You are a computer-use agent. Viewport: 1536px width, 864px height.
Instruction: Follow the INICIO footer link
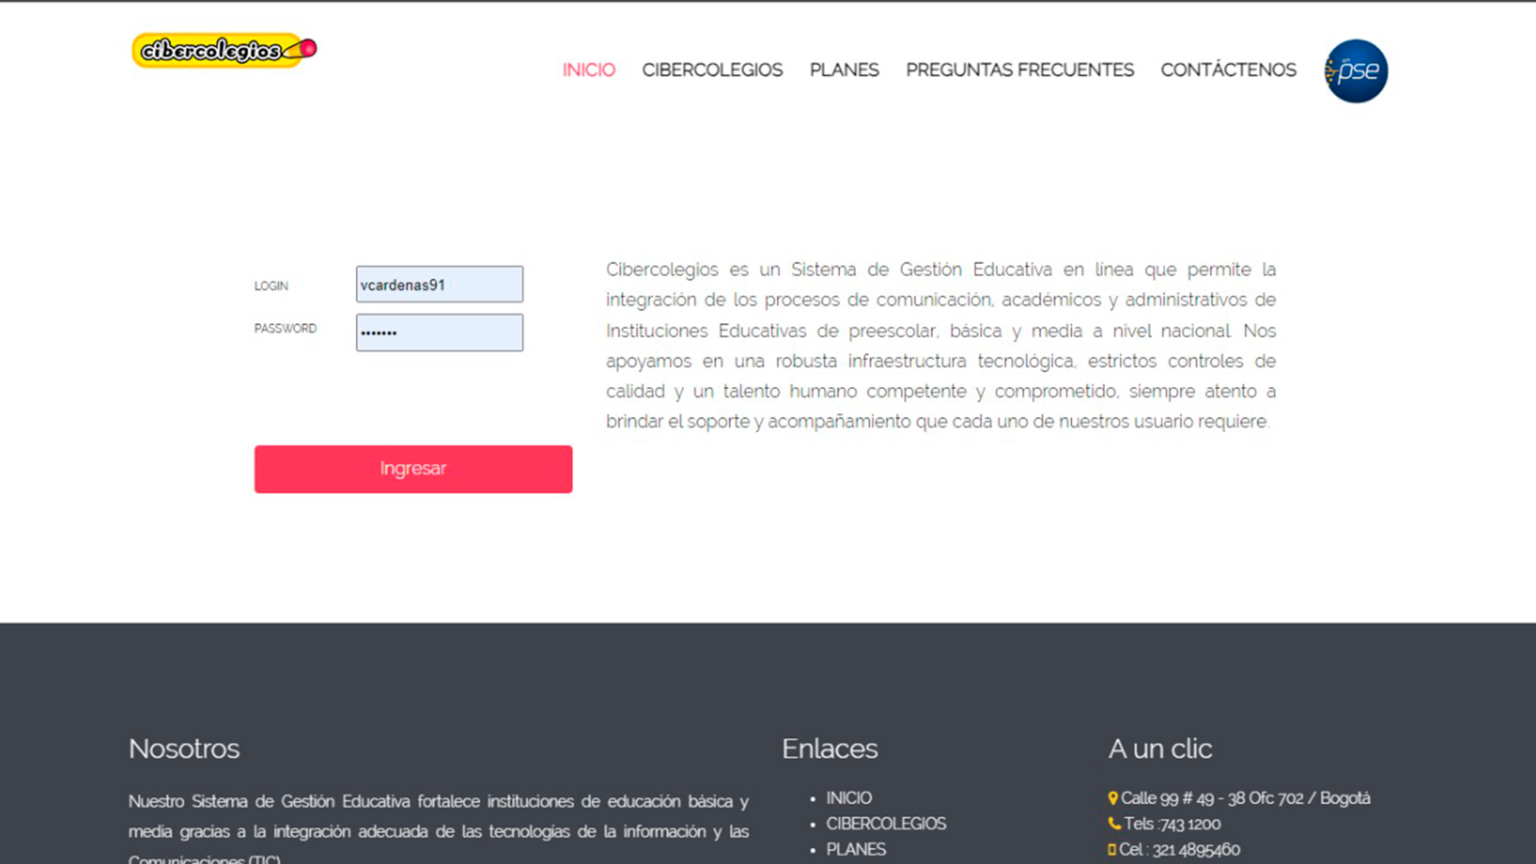[x=848, y=798]
